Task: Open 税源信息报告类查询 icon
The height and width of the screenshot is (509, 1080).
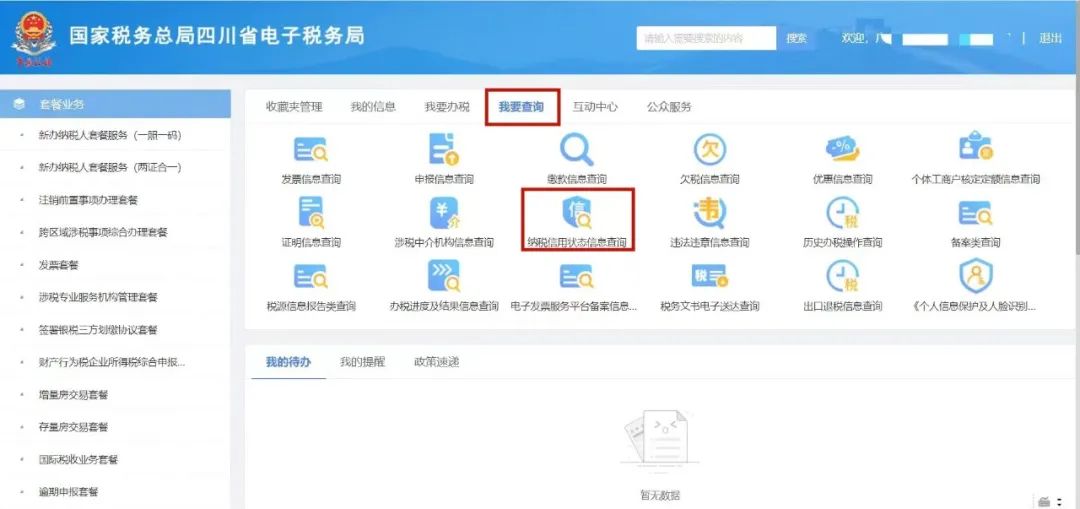Action: point(311,276)
